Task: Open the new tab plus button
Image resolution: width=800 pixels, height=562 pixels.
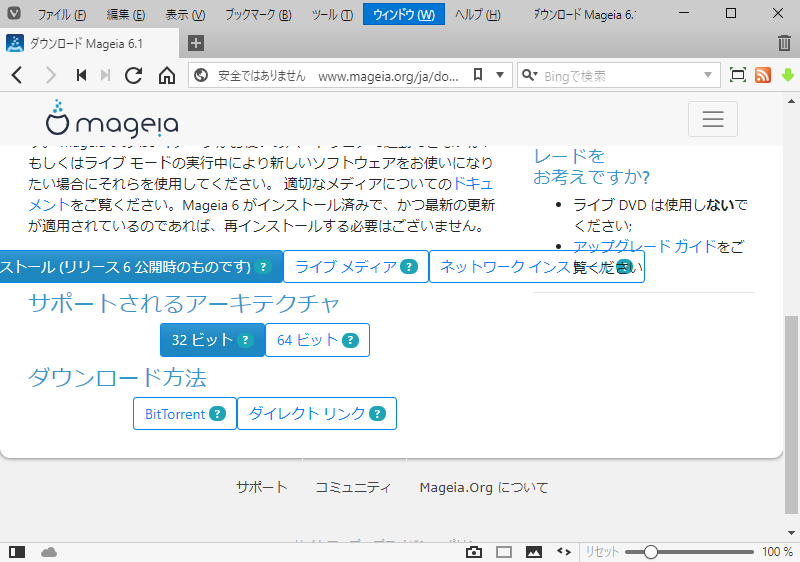Action: click(x=196, y=43)
